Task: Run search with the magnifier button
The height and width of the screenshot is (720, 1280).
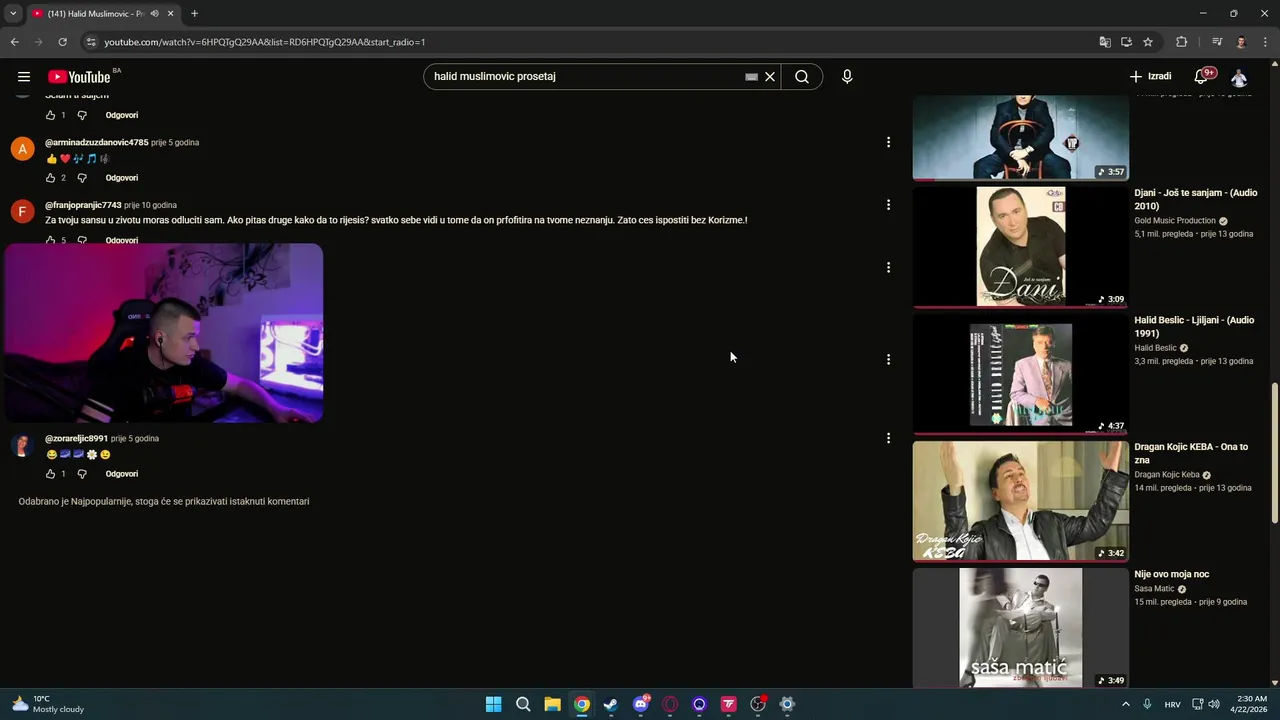Action: [802, 77]
